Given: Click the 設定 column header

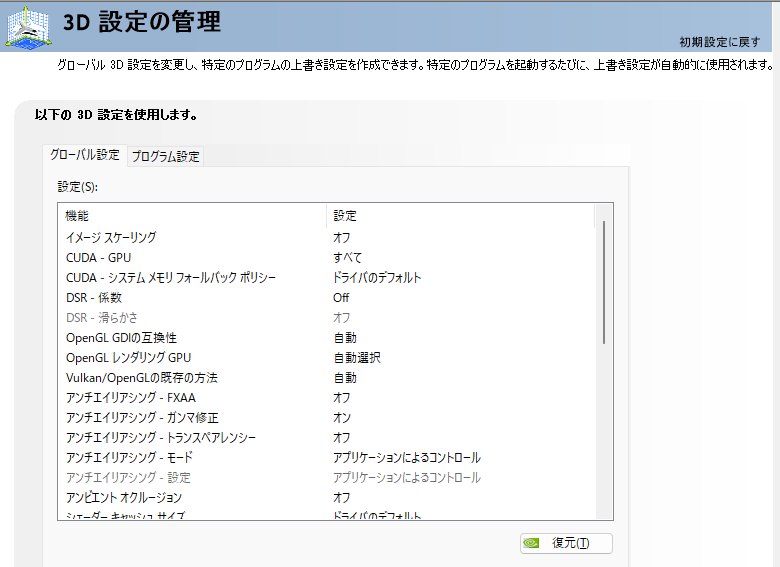Looking at the screenshot, I should [461, 216].
